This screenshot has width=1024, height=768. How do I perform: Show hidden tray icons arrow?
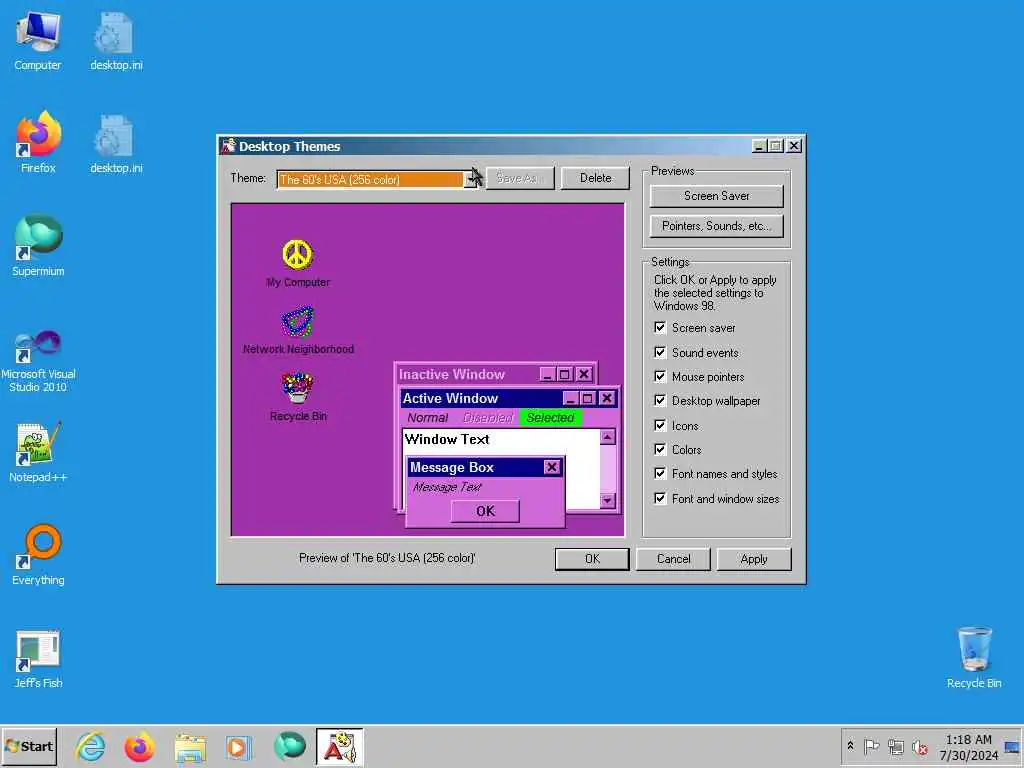pyautogui.click(x=850, y=746)
